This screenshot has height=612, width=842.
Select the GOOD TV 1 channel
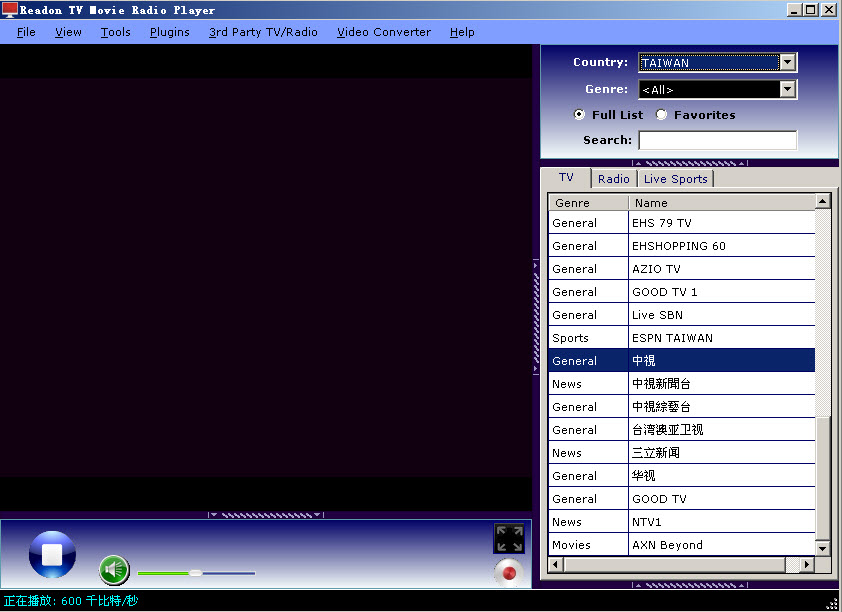681,292
